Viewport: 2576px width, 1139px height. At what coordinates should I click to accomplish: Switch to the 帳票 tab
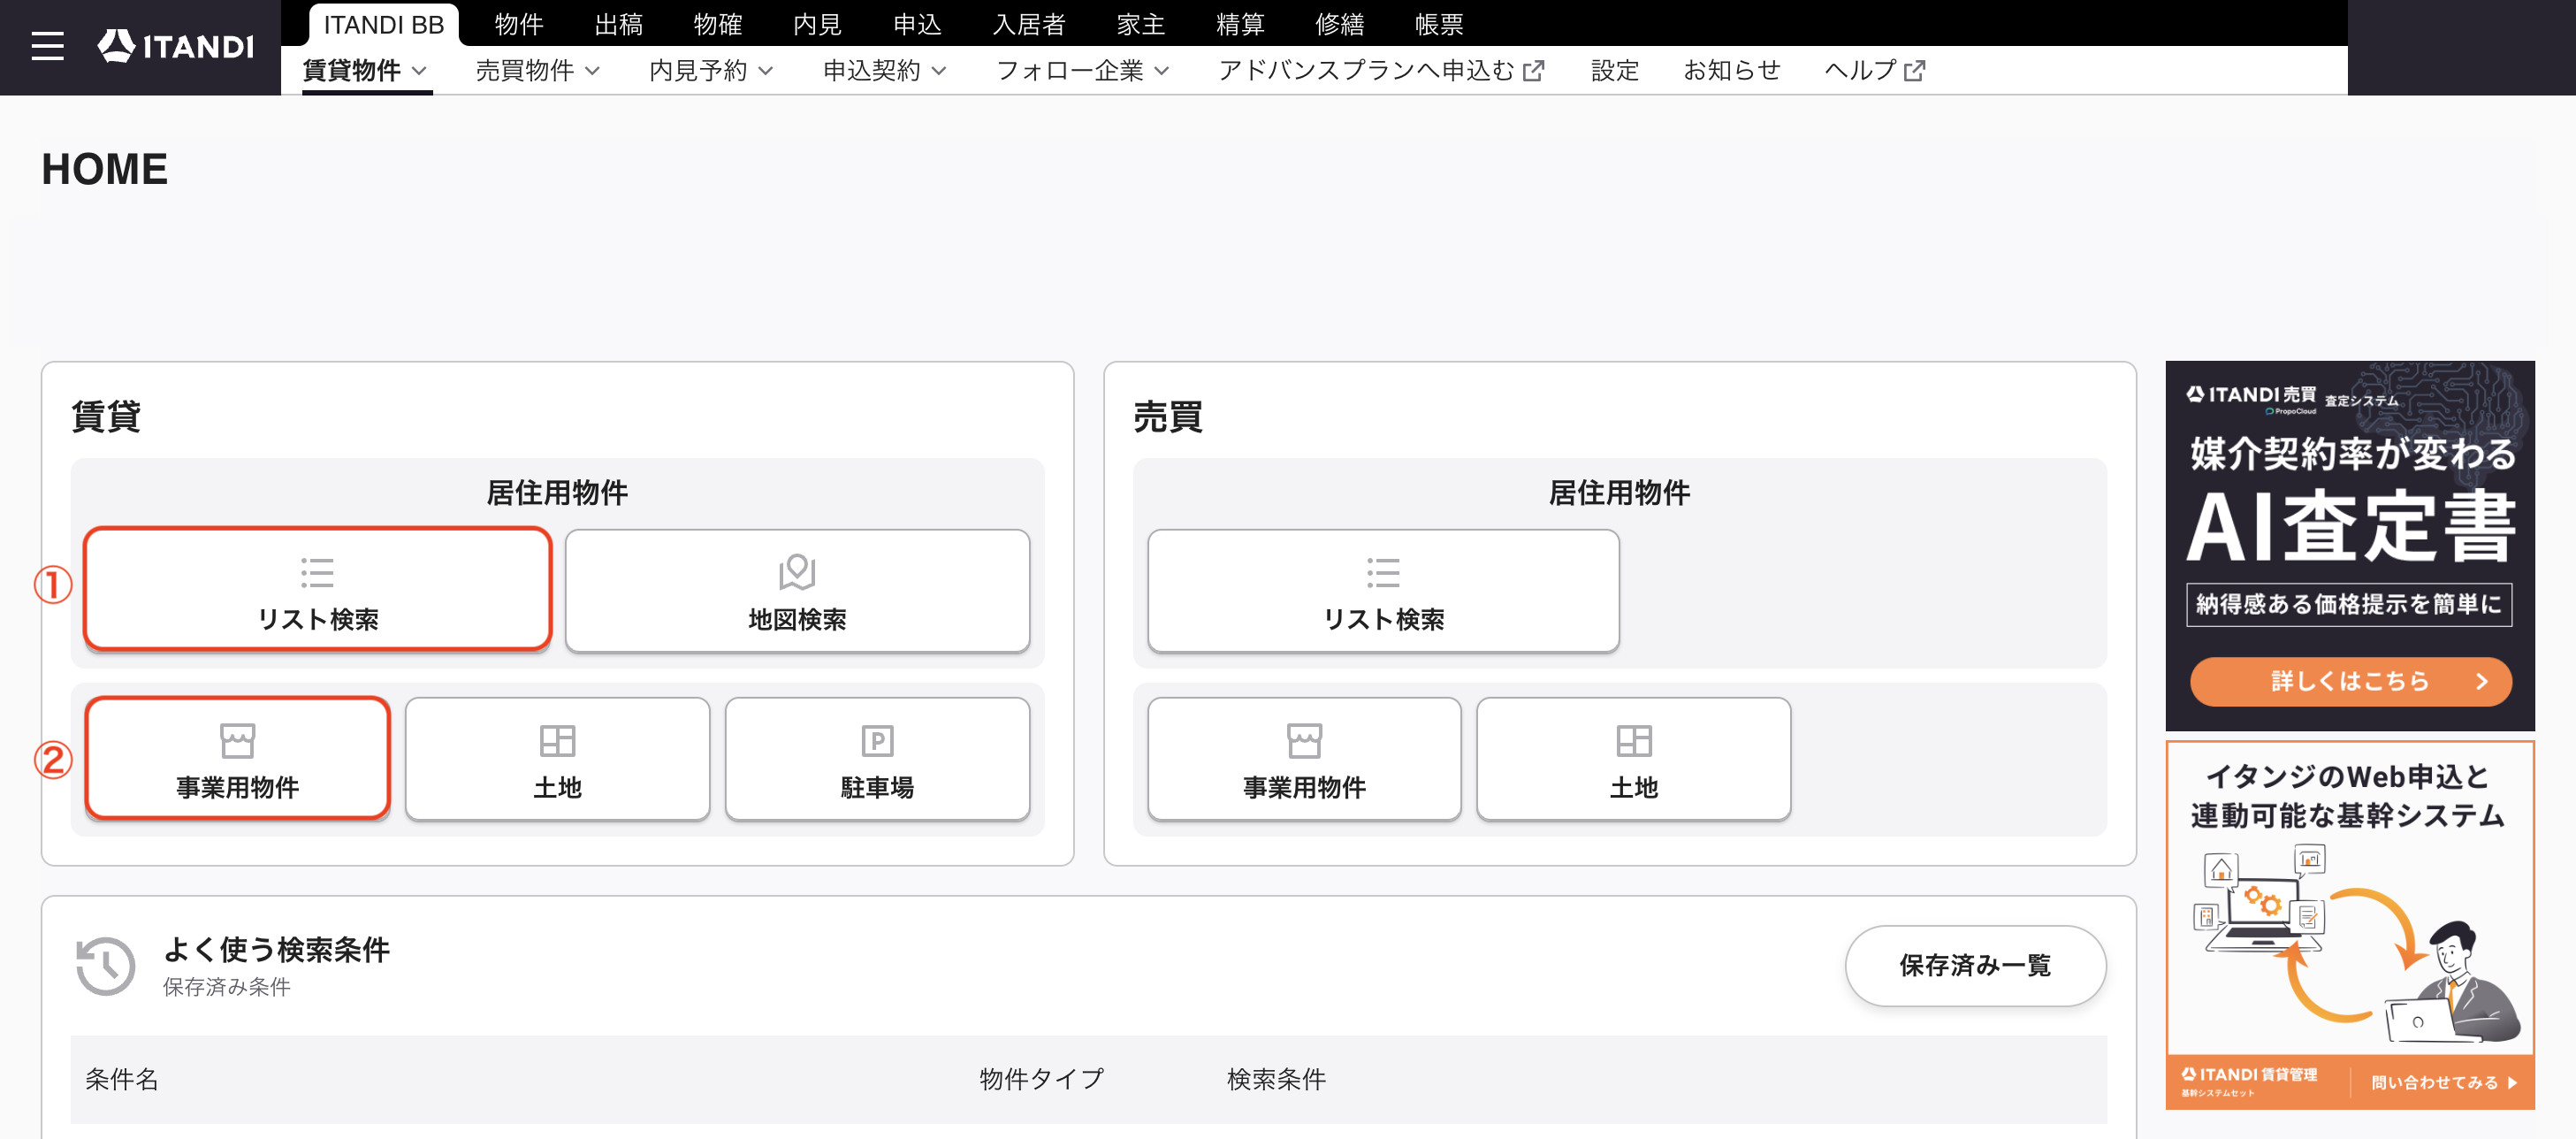tap(1439, 24)
